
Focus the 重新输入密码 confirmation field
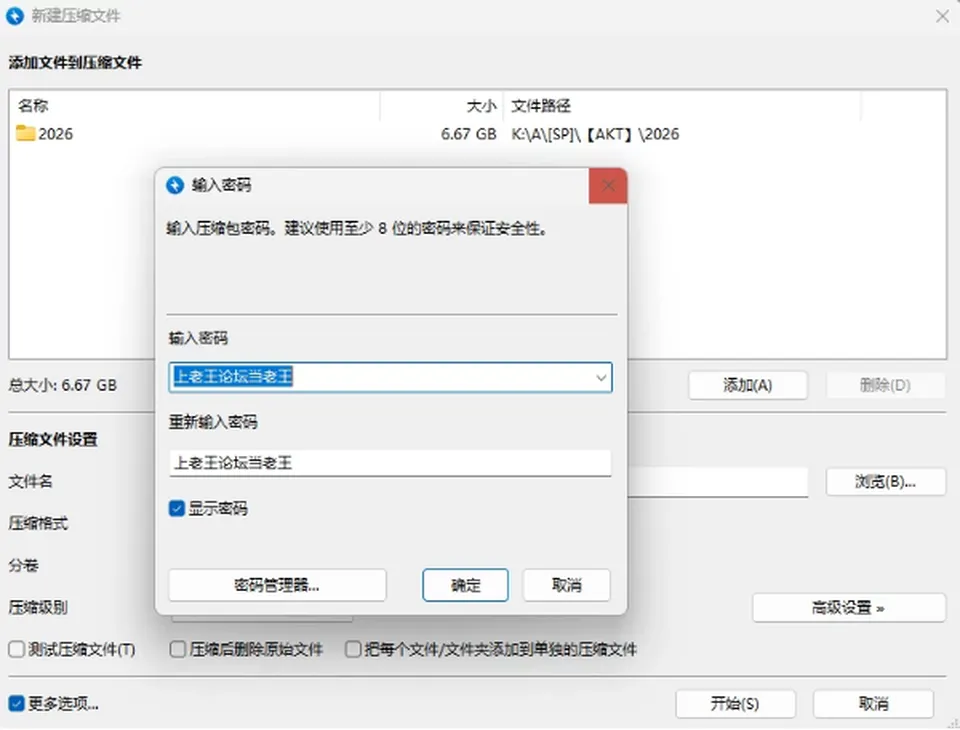[x=390, y=463]
